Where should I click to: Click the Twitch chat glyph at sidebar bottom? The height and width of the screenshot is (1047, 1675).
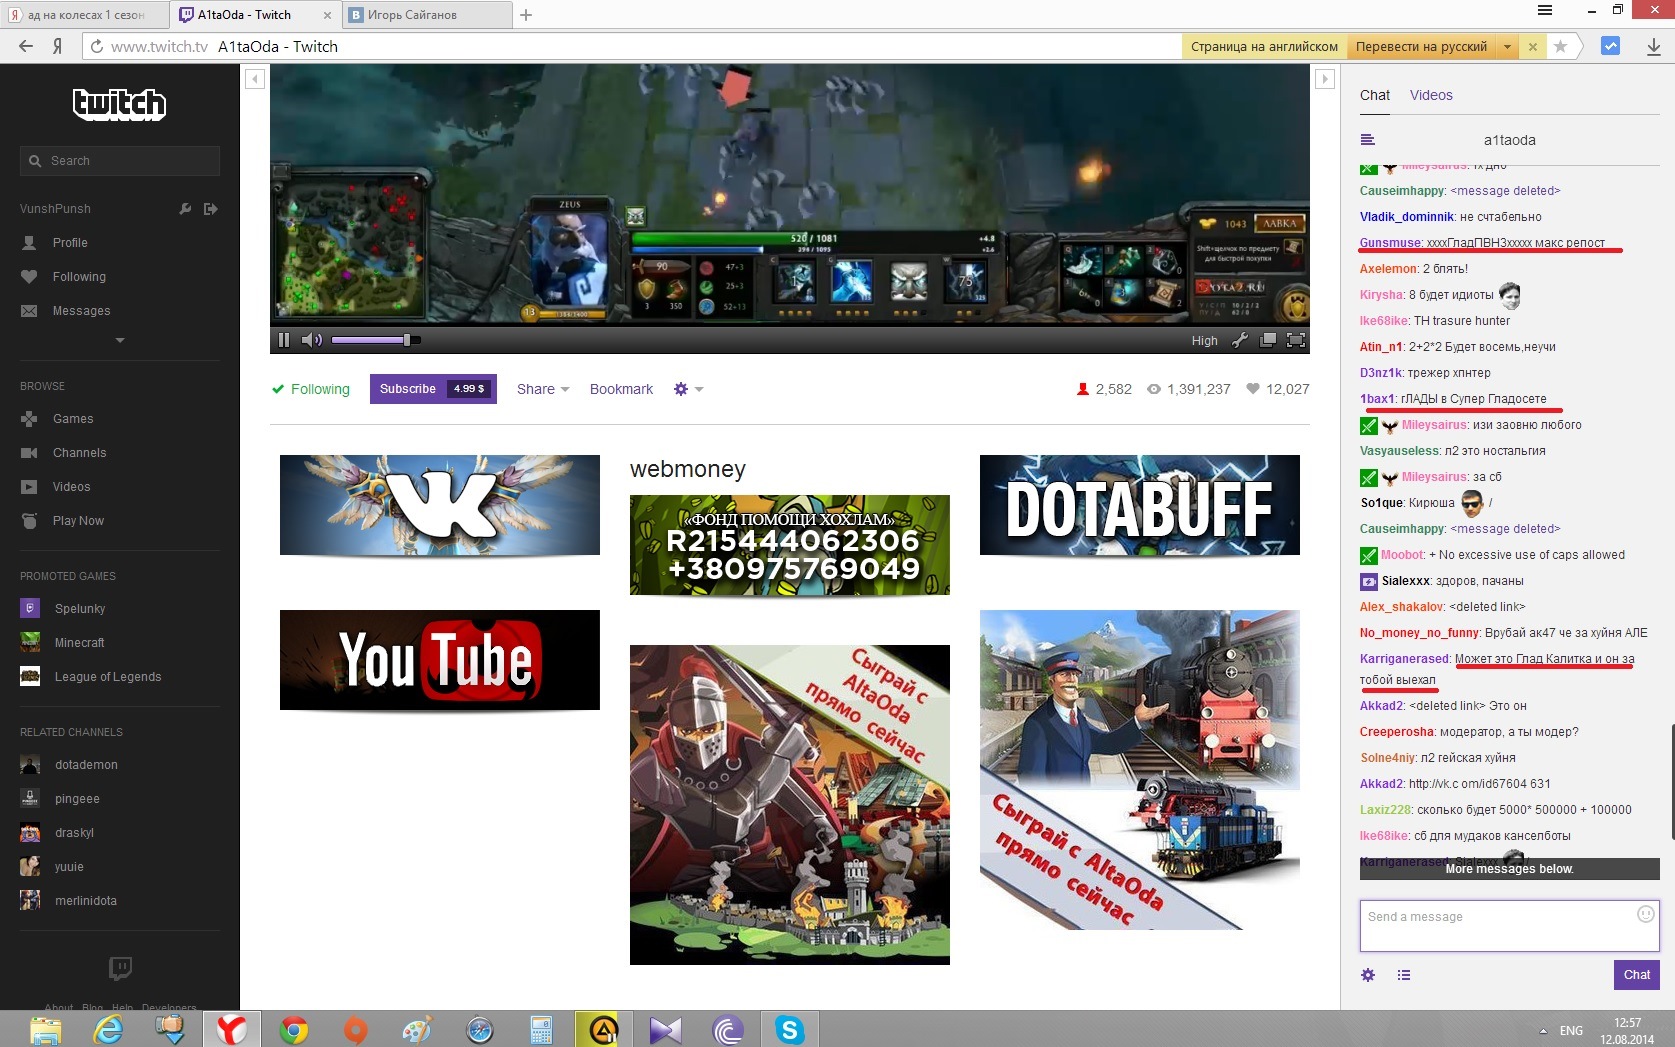[x=120, y=968]
